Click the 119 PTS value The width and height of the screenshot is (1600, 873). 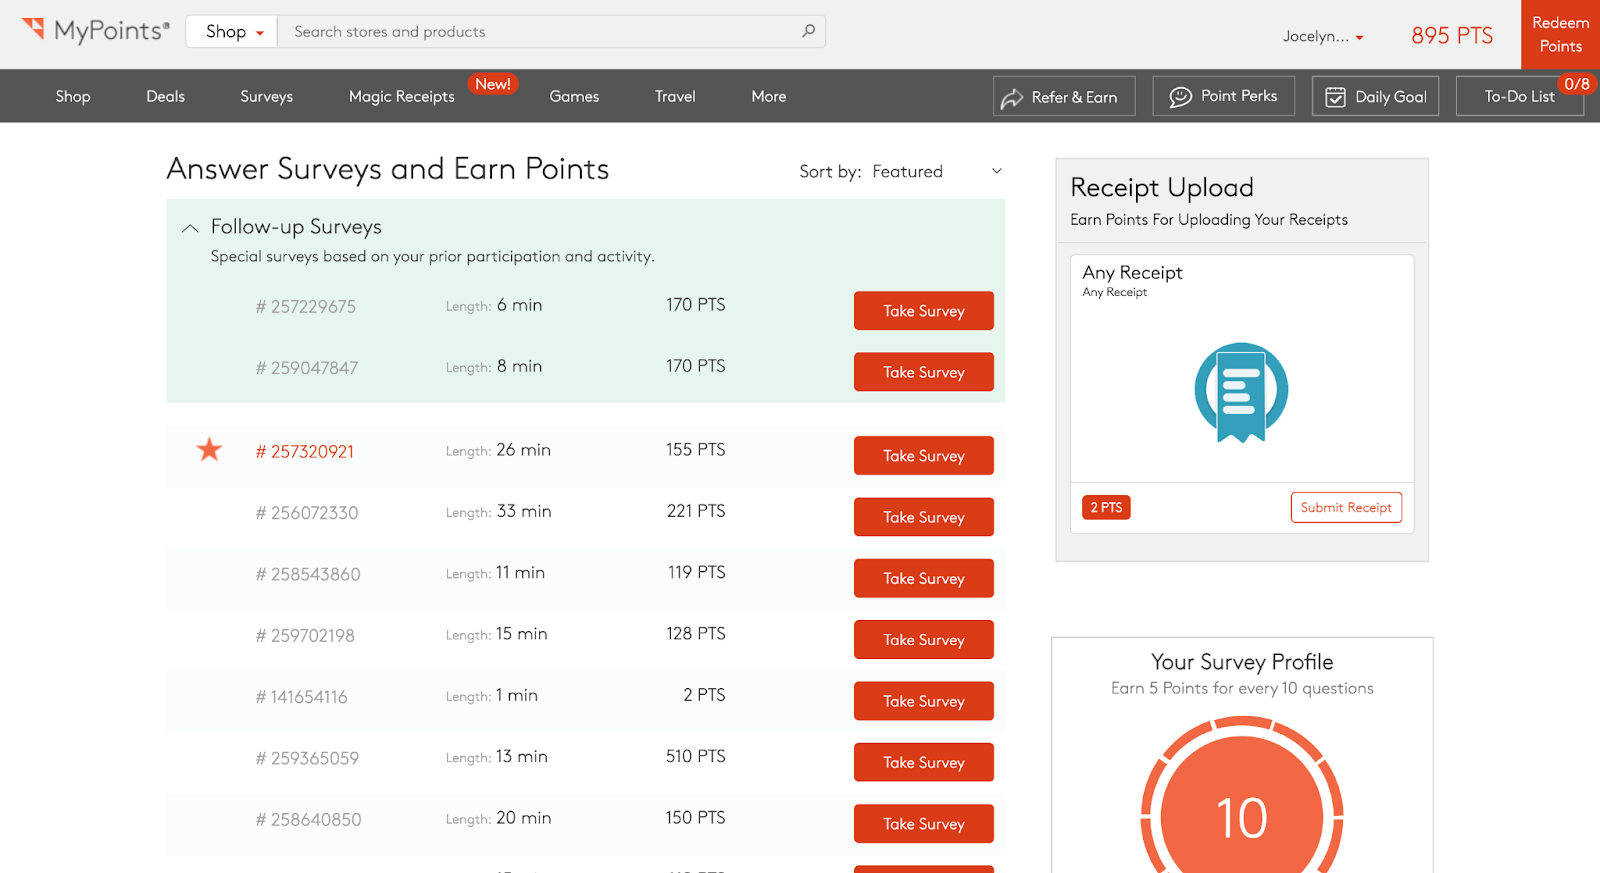[x=697, y=572]
